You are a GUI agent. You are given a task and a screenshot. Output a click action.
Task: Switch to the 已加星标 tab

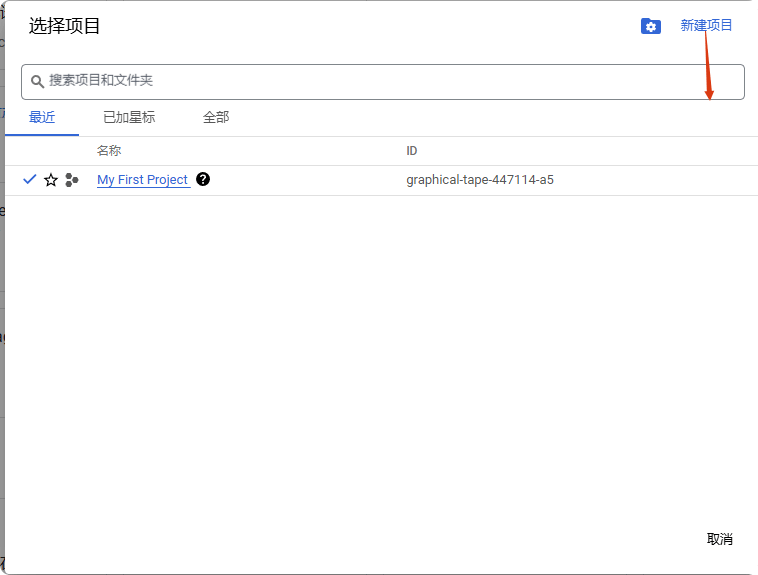coord(129,117)
